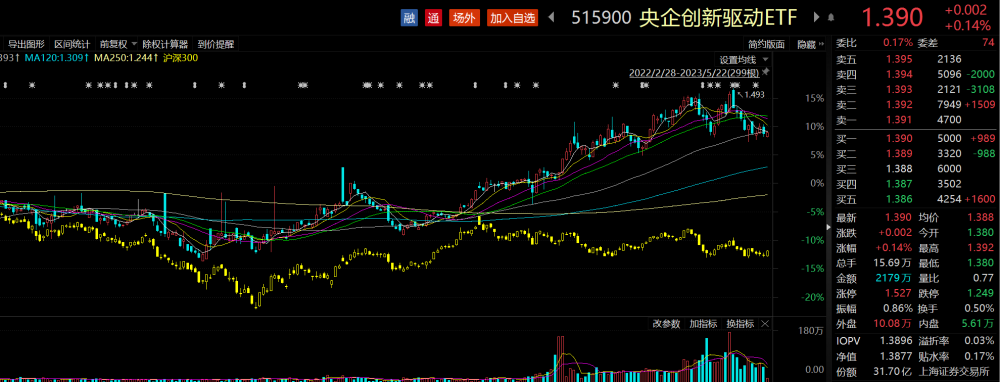Click 换指标 to switch indicator

click(x=740, y=324)
